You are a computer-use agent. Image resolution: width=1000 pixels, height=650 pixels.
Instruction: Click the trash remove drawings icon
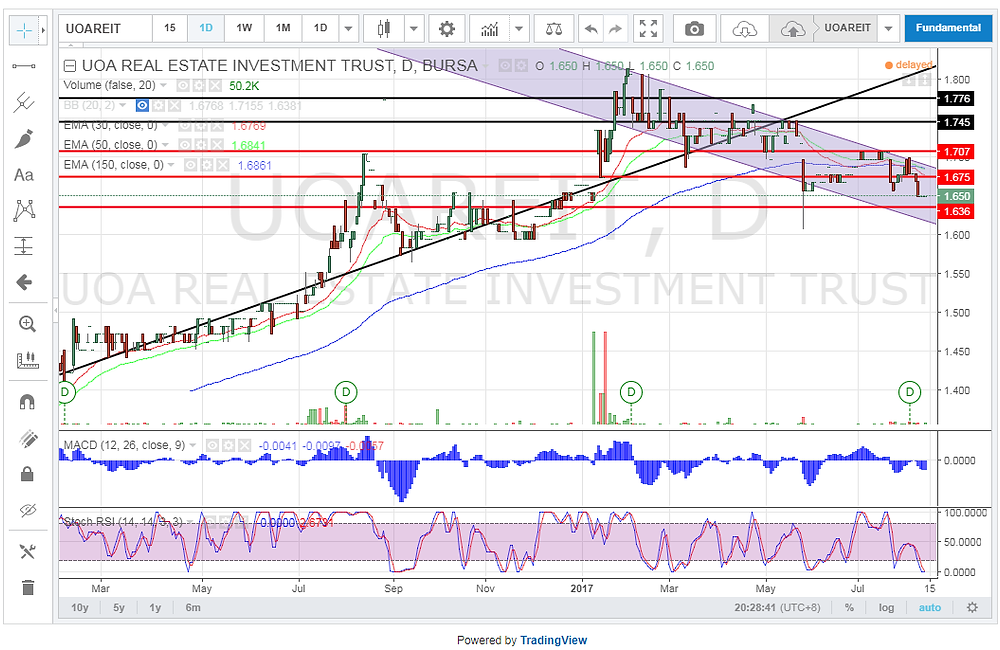pyautogui.click(x=27, y=587)
